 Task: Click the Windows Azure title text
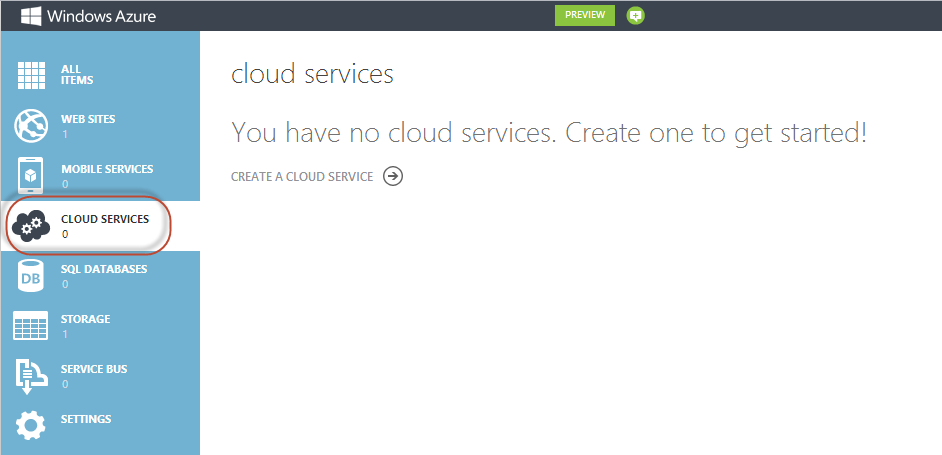101,17
